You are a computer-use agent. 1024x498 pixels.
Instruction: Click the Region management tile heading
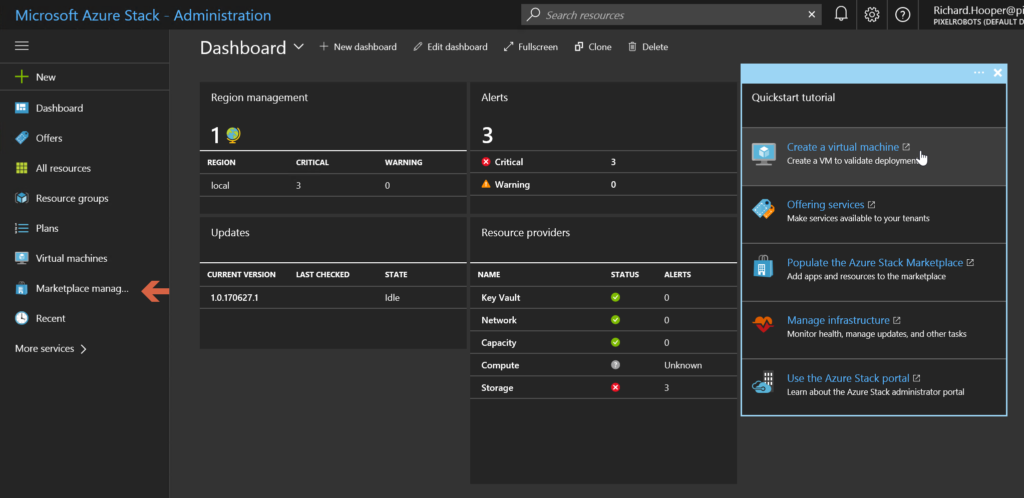pyautogui.click(x=259, y=97)
